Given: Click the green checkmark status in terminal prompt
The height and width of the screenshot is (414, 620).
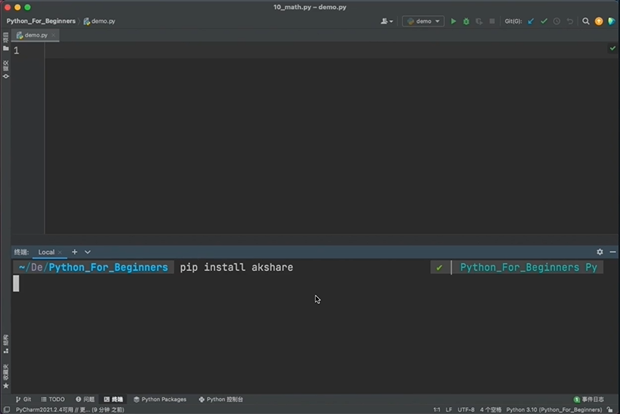Looking at the screenshot, I should (439, 268).
